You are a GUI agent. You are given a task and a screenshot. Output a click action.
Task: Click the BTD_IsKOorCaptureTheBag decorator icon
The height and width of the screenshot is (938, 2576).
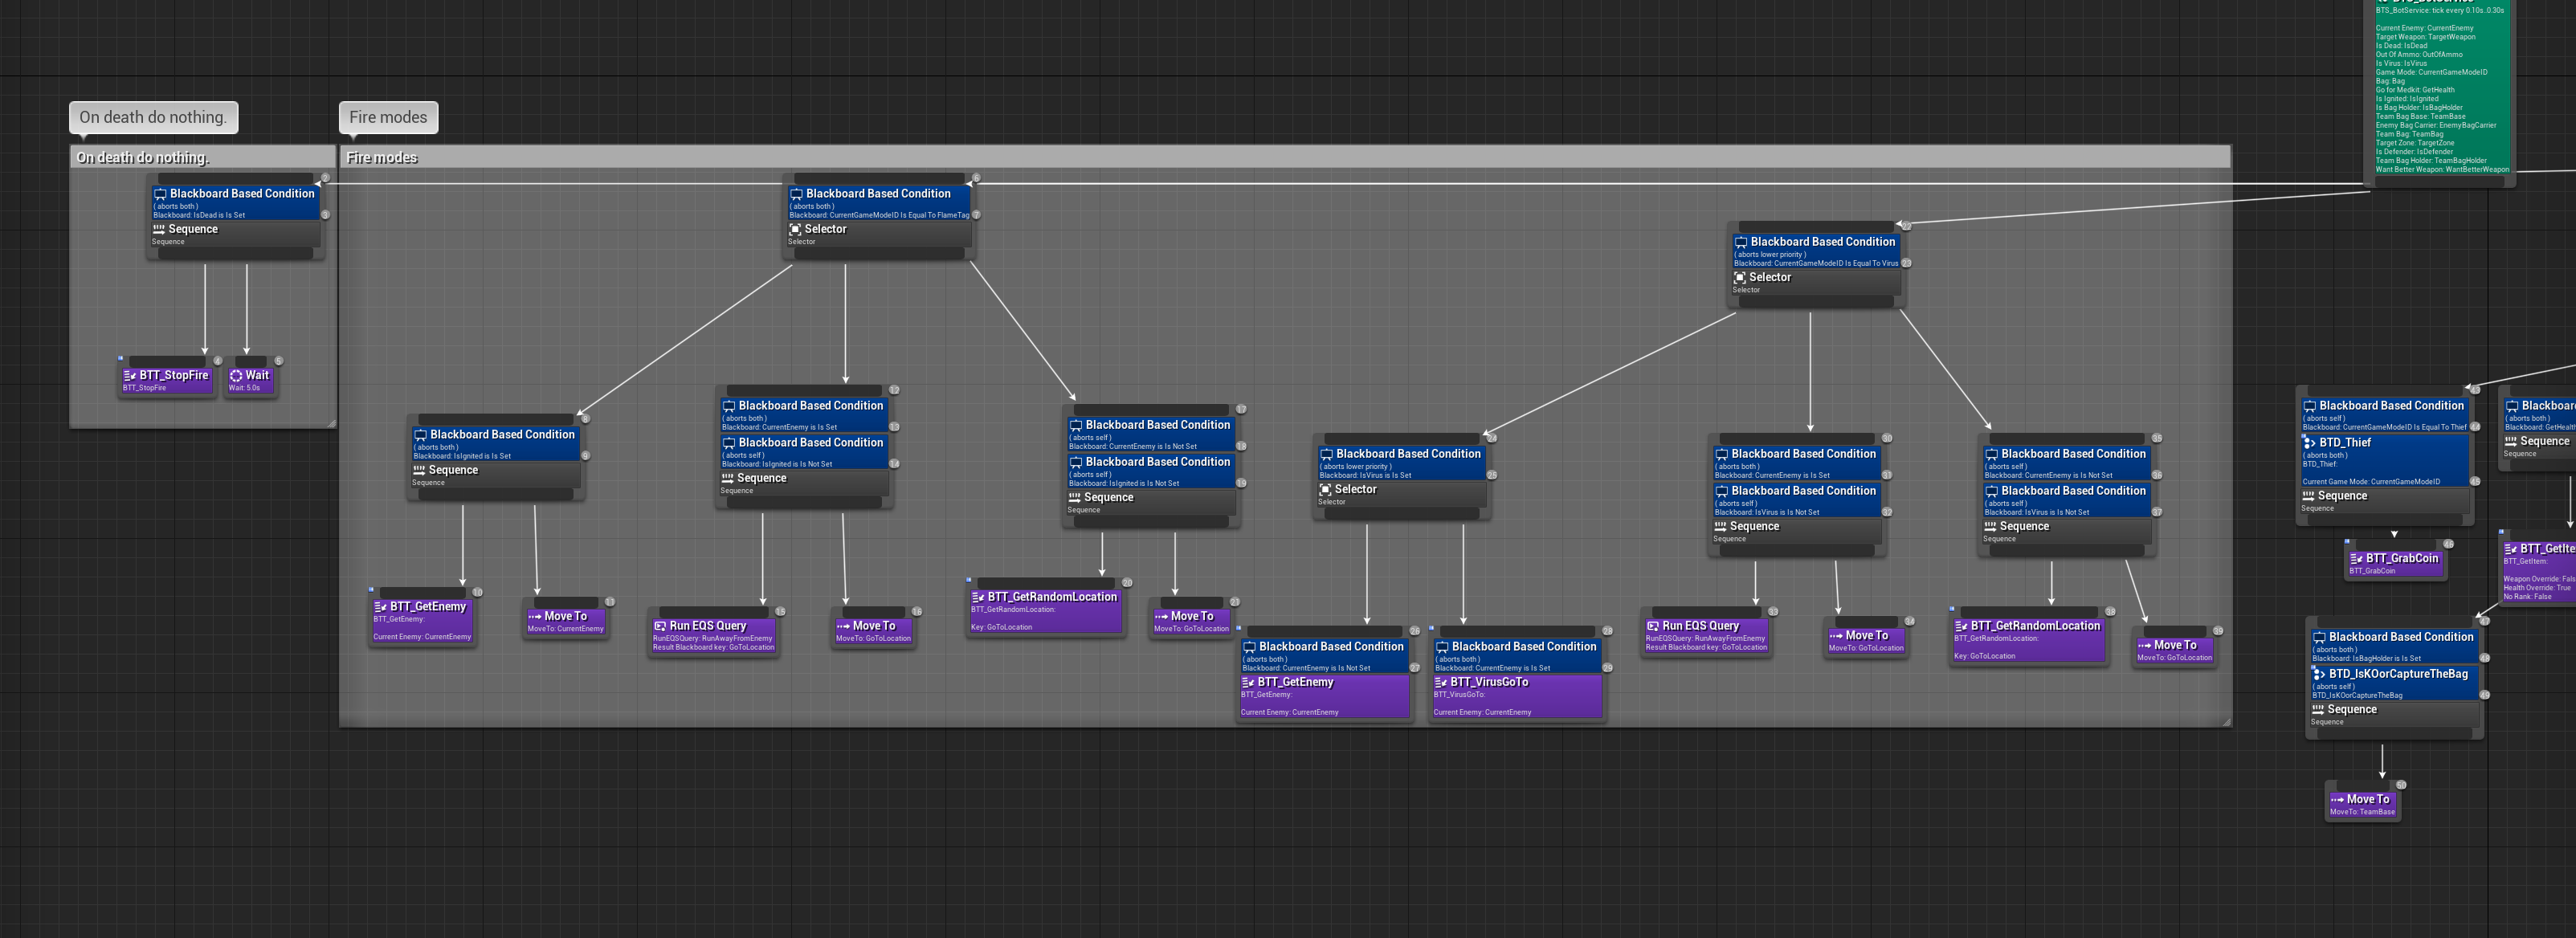[x=2319, y=675]
